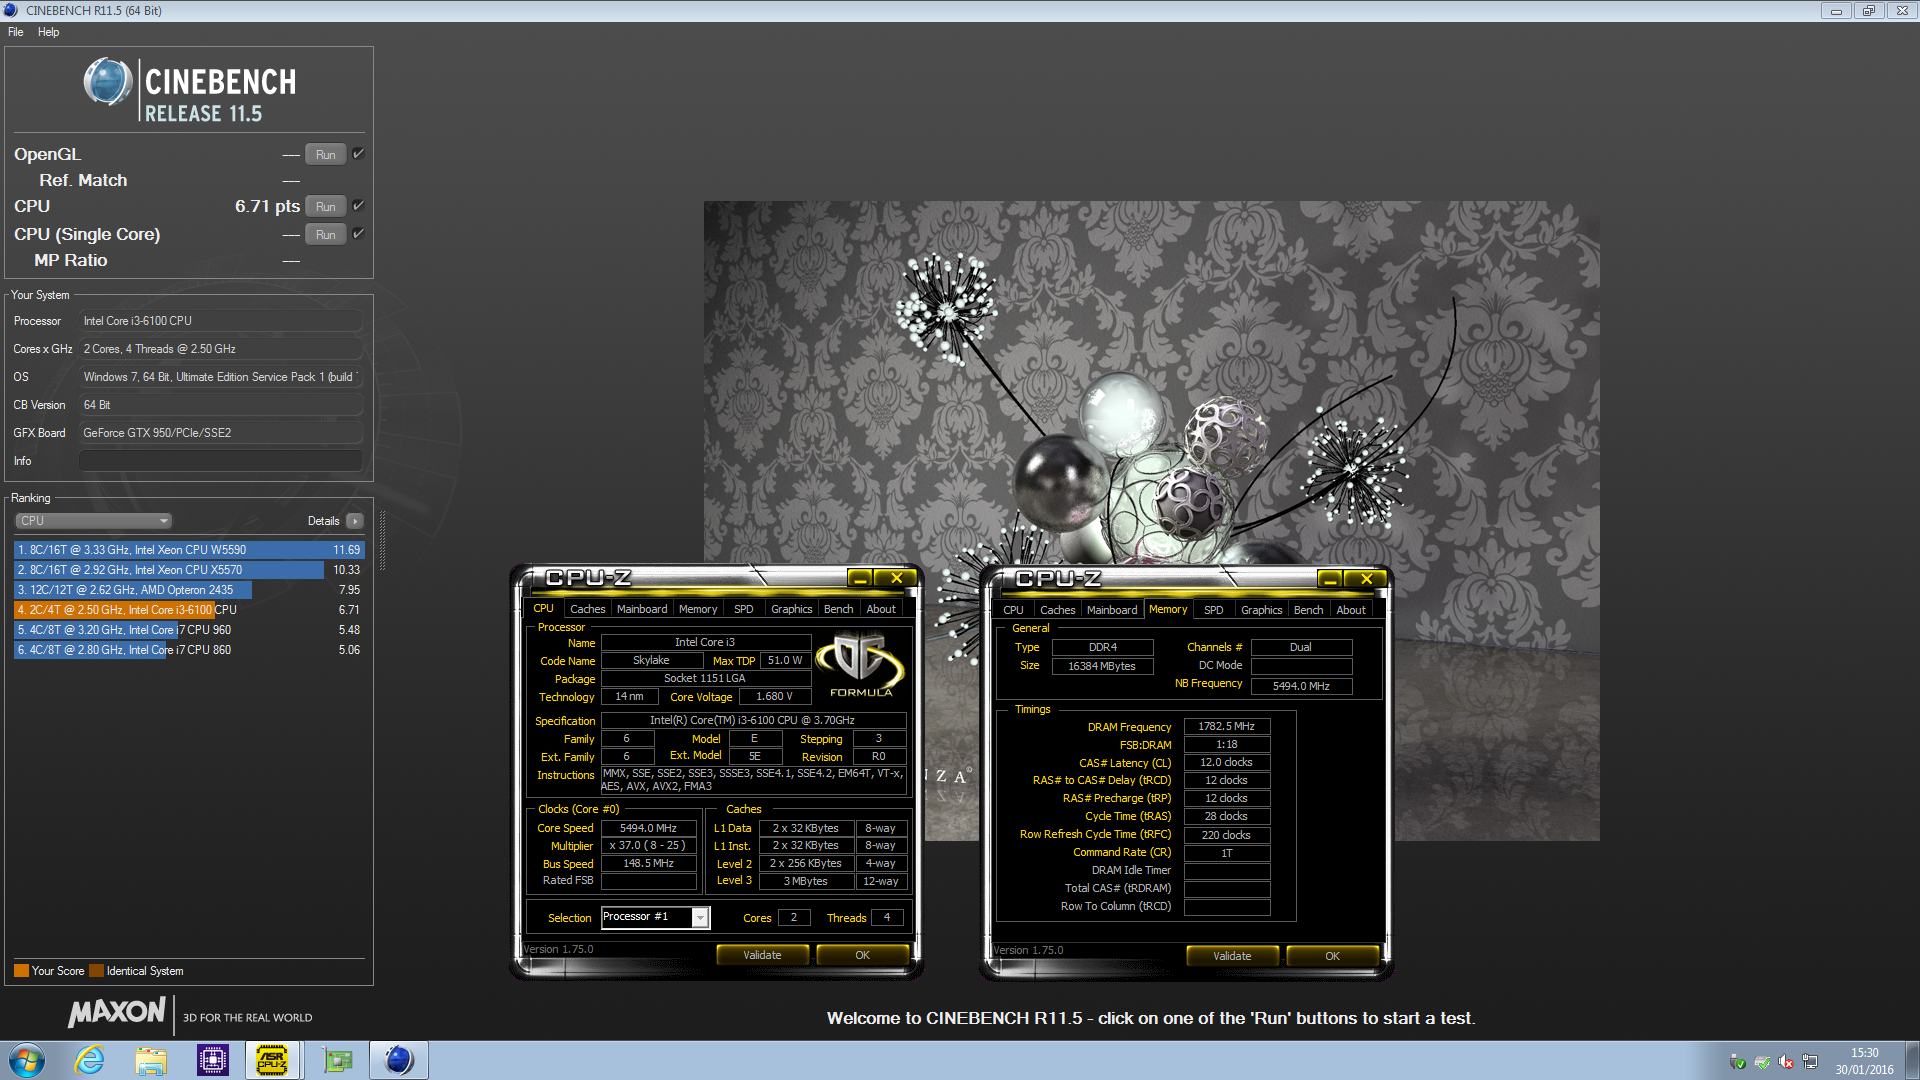Open the Processor #1 selection dropdown

(x=655, y=917)
